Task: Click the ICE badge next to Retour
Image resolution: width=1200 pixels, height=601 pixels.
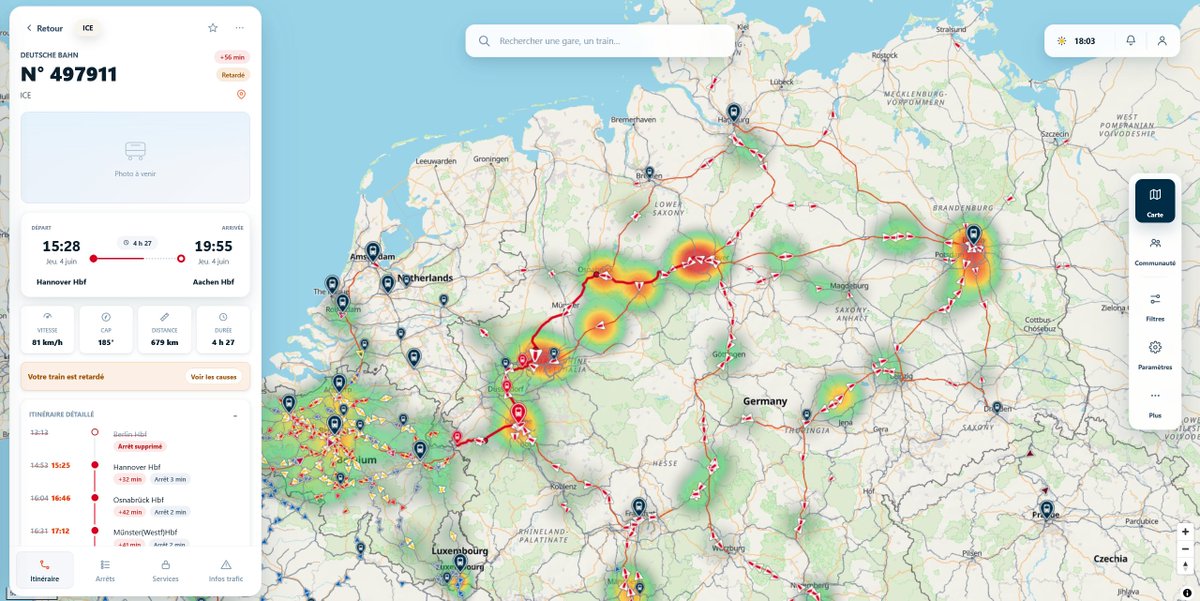Action: click(88, 28)
